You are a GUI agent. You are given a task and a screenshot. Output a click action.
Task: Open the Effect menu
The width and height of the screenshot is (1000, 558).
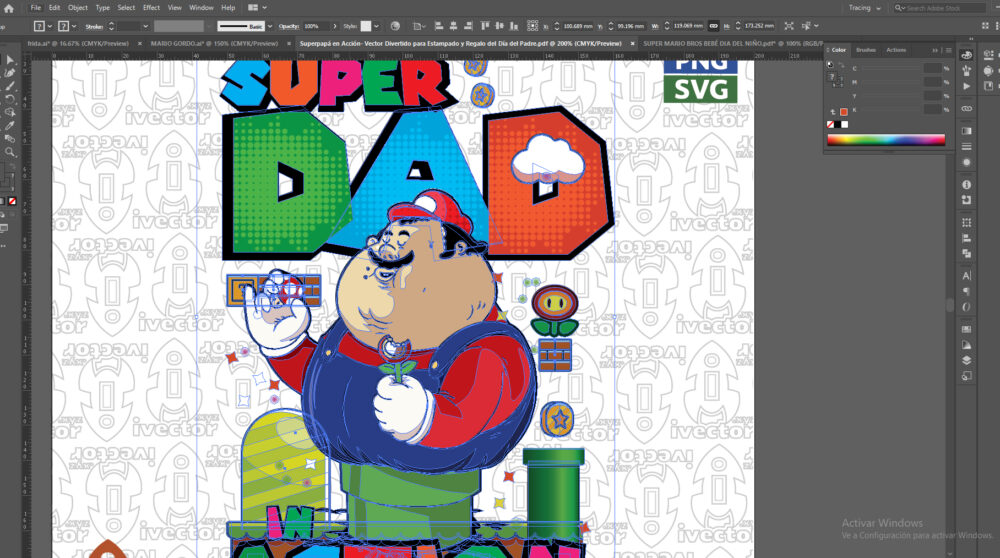151,8
